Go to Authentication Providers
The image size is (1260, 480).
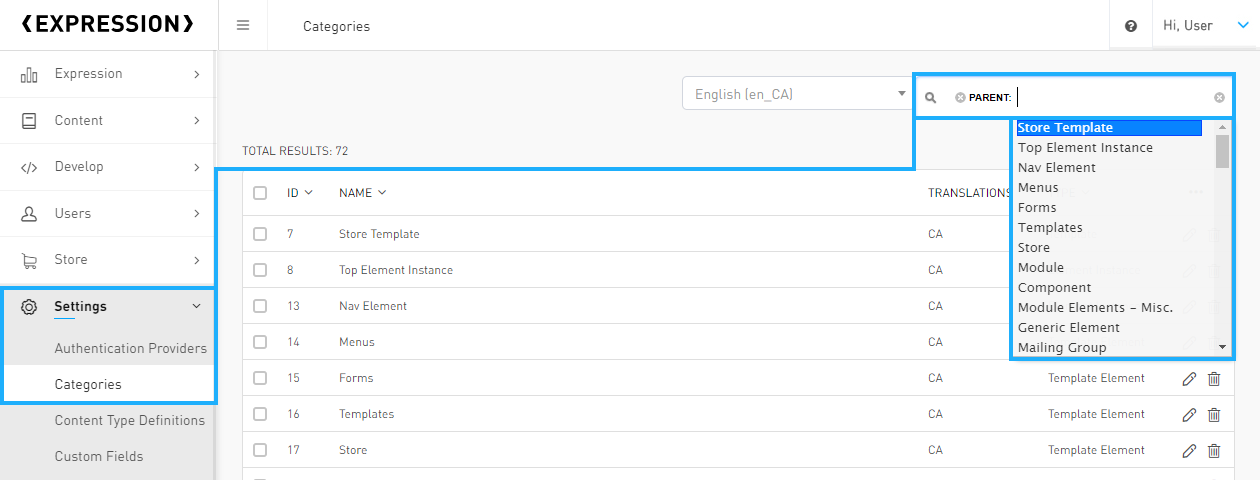(130, 349)
